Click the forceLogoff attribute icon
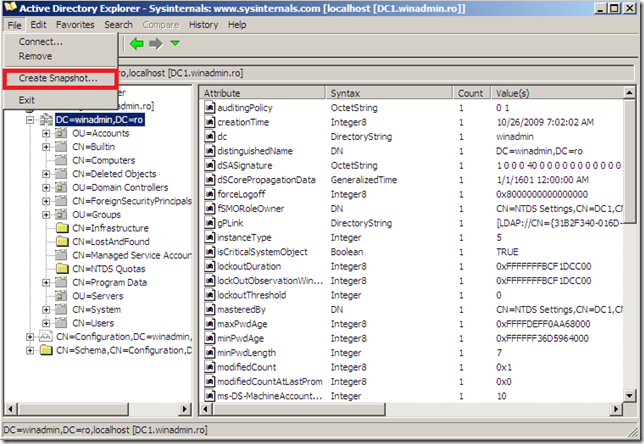The height and width of the screenshot is (444, 644). point(209,194)
